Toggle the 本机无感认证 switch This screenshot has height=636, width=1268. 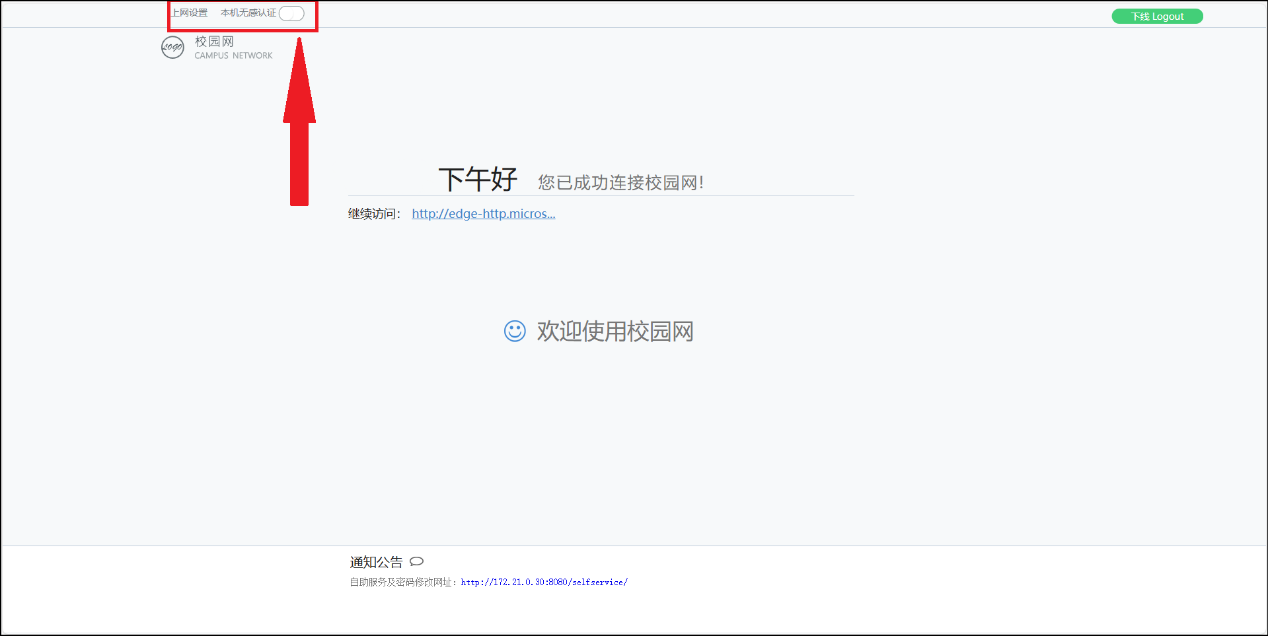click(x=291, y=13)
